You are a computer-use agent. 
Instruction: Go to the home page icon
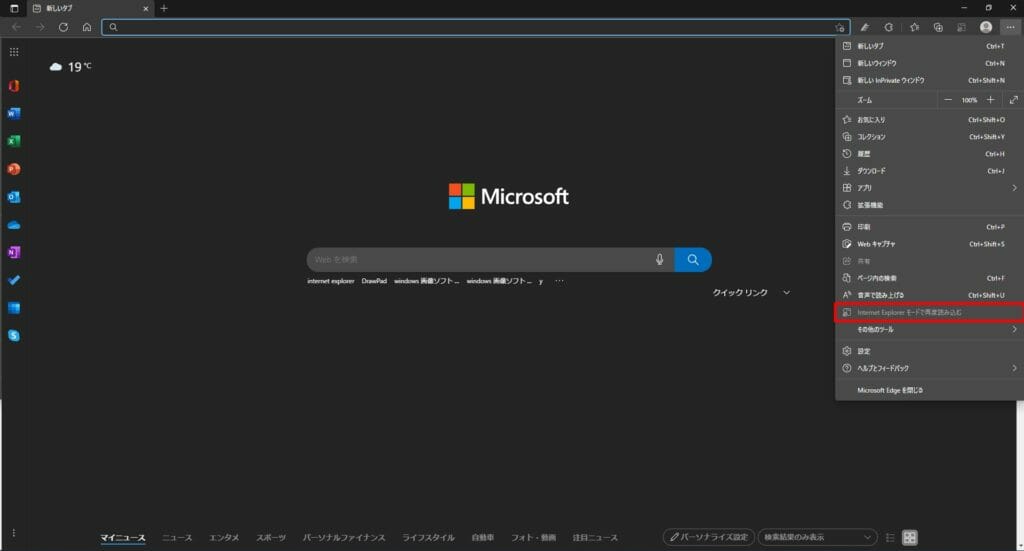87,27
